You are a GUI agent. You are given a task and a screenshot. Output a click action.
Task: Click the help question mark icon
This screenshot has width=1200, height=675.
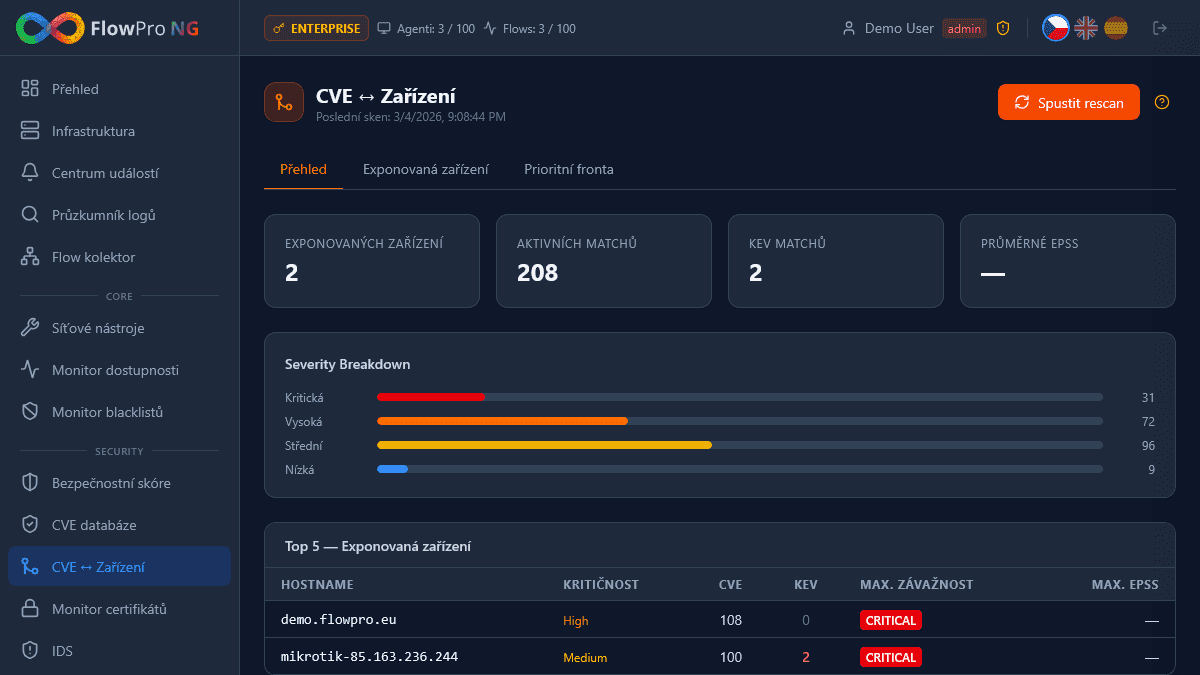click(x=1162, y=102)
